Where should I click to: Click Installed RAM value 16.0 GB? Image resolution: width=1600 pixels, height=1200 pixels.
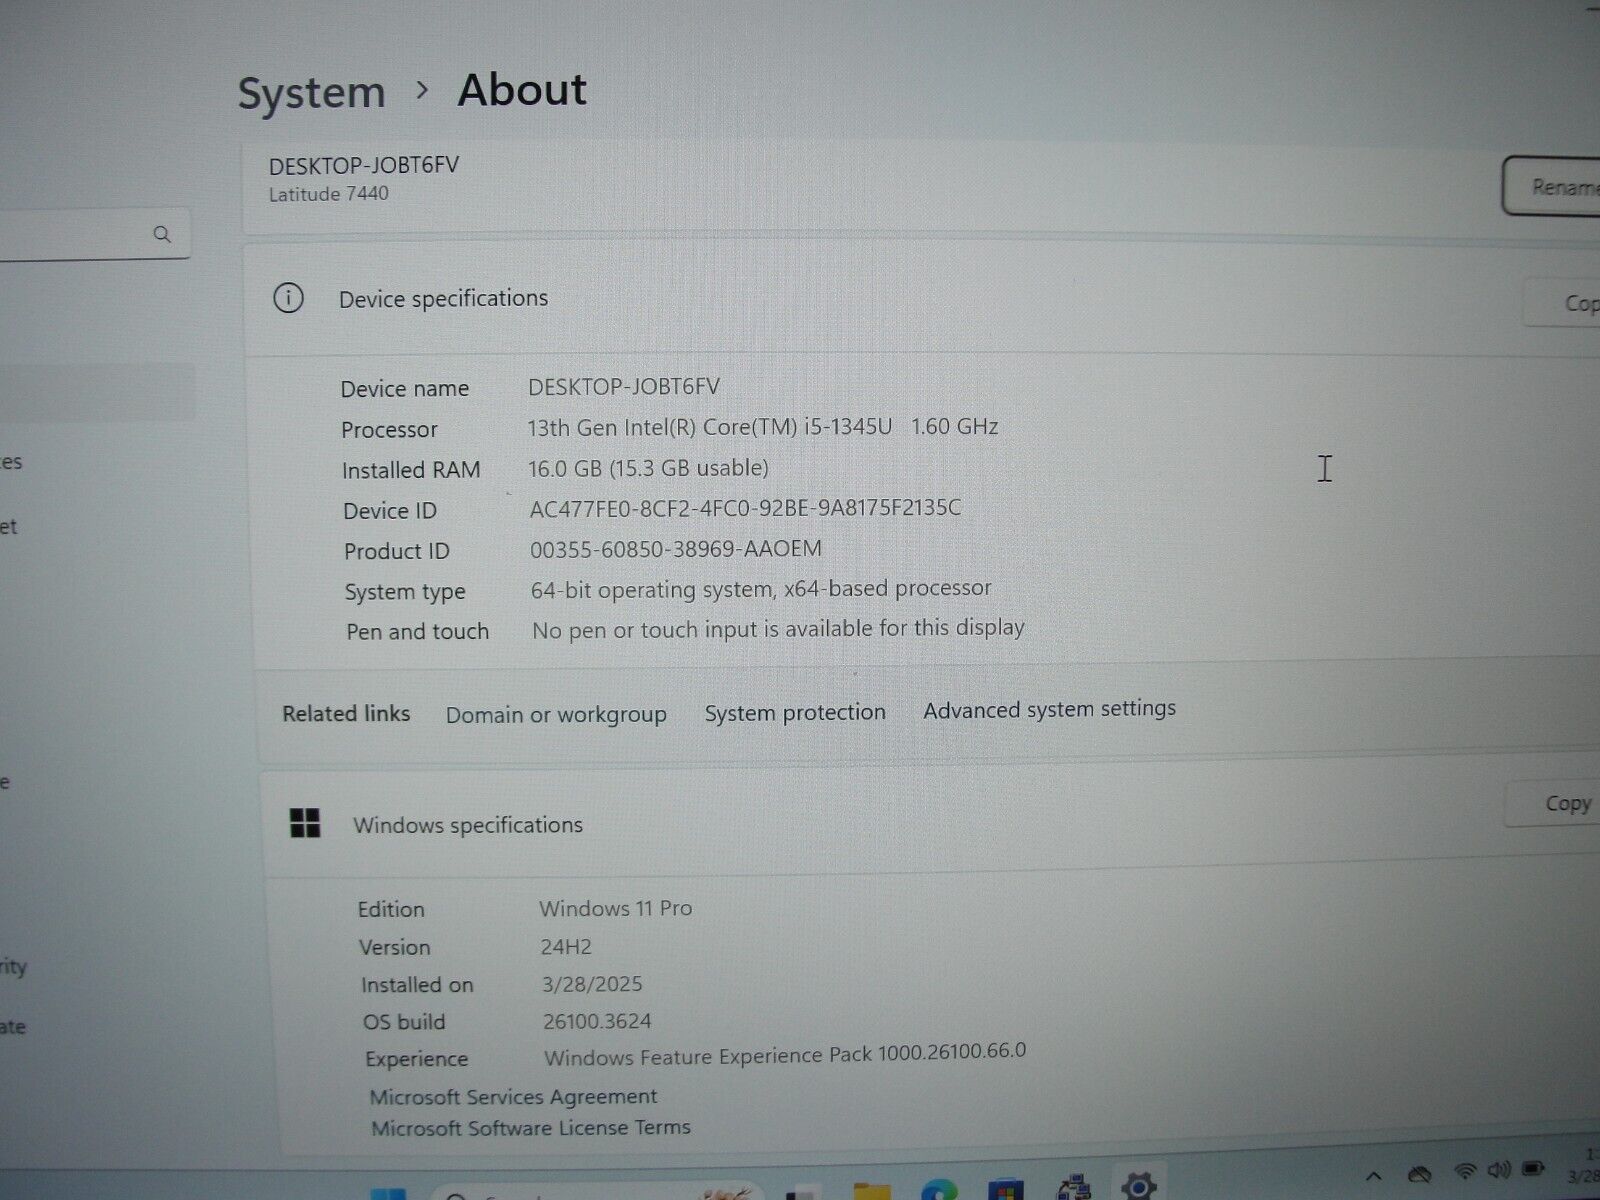648,468
